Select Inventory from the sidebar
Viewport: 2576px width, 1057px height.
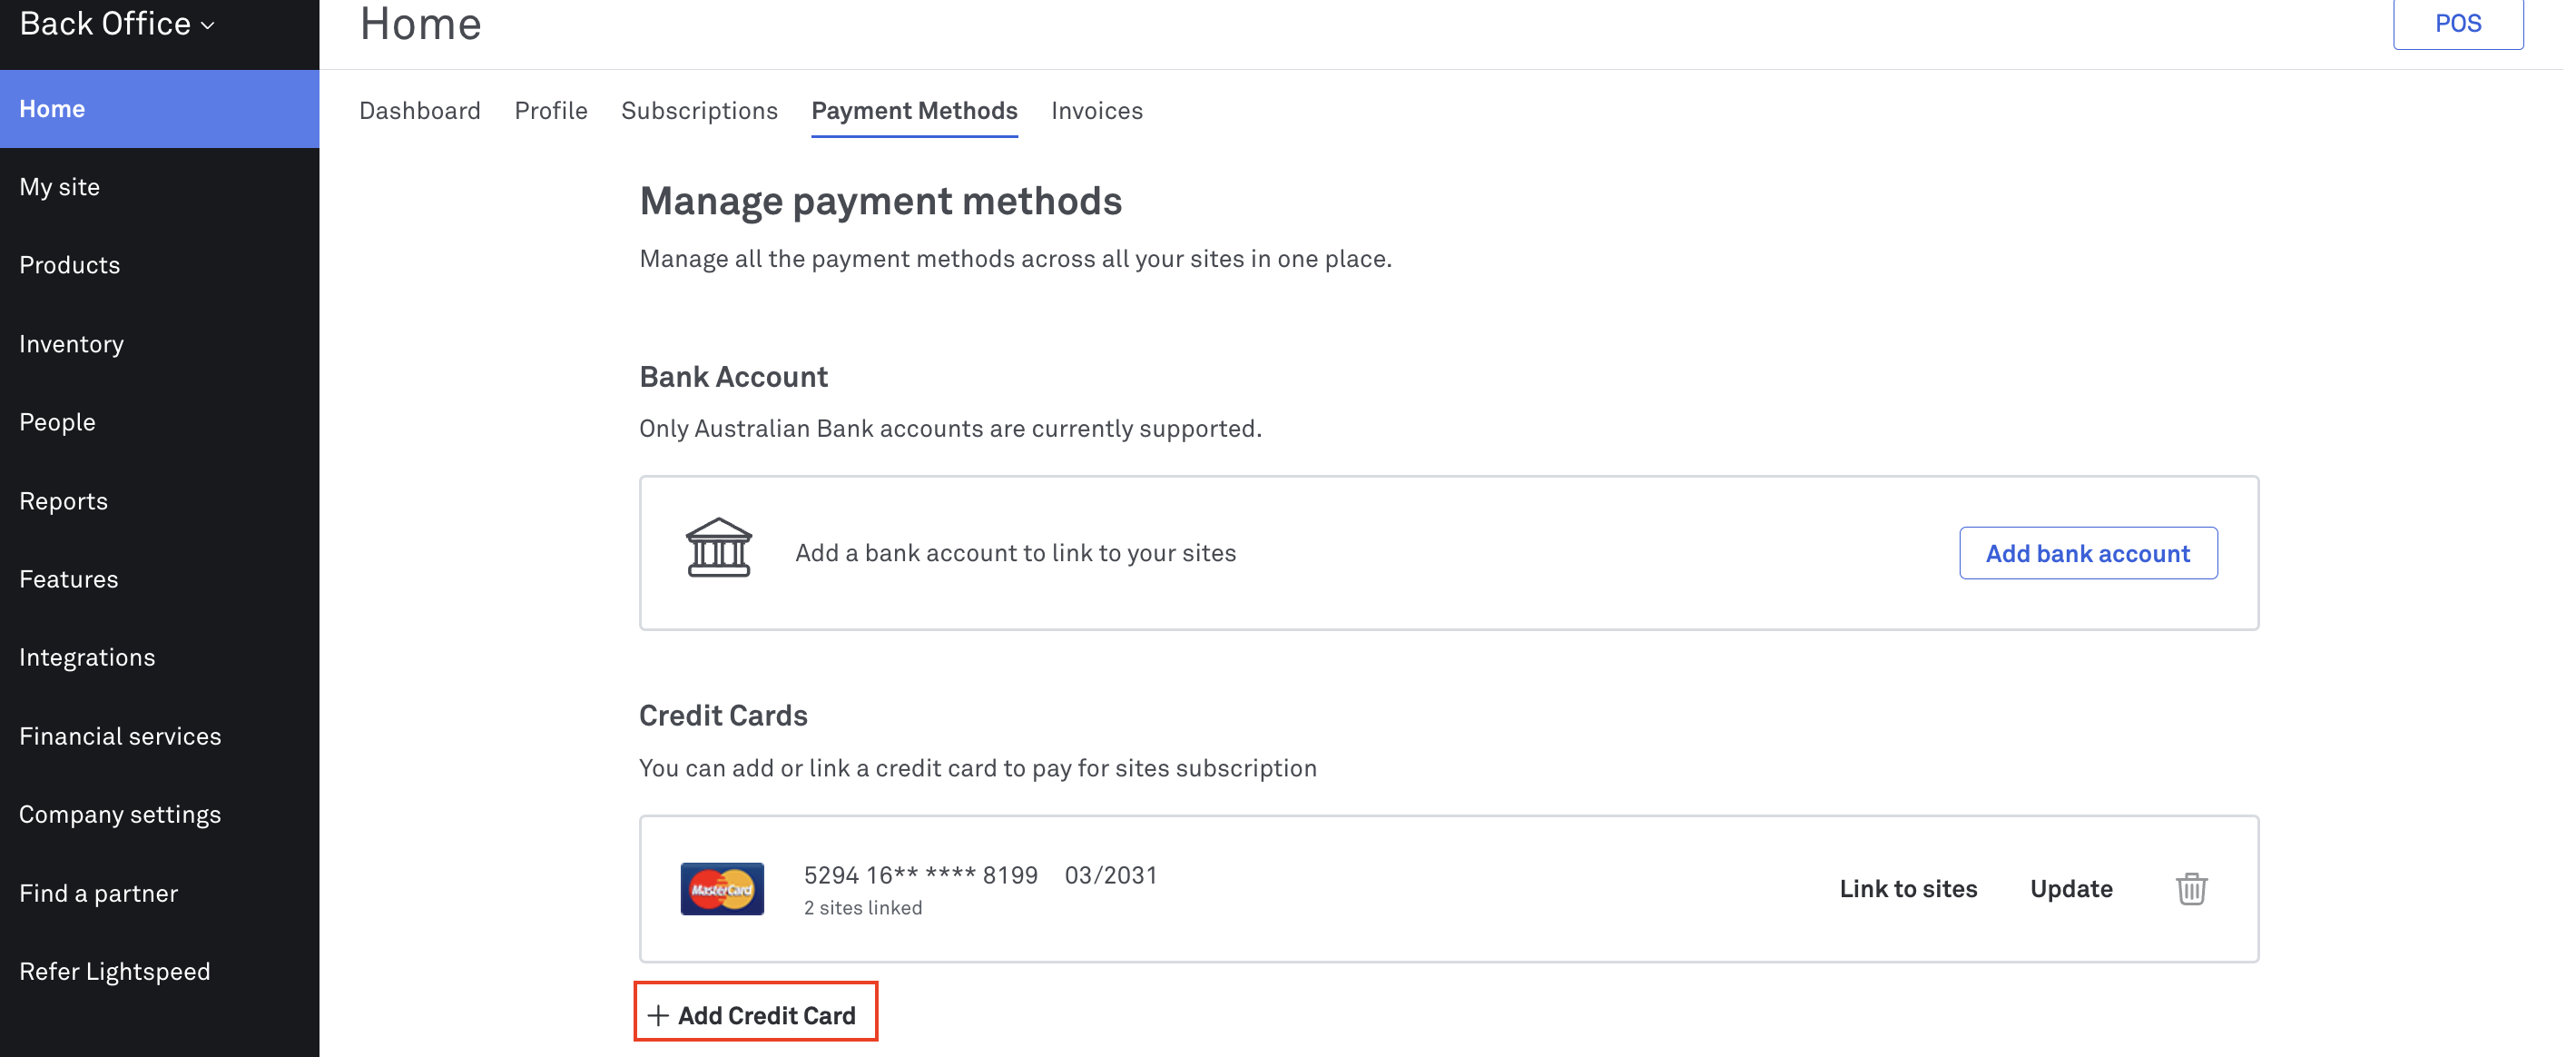(x=71, y=343)
